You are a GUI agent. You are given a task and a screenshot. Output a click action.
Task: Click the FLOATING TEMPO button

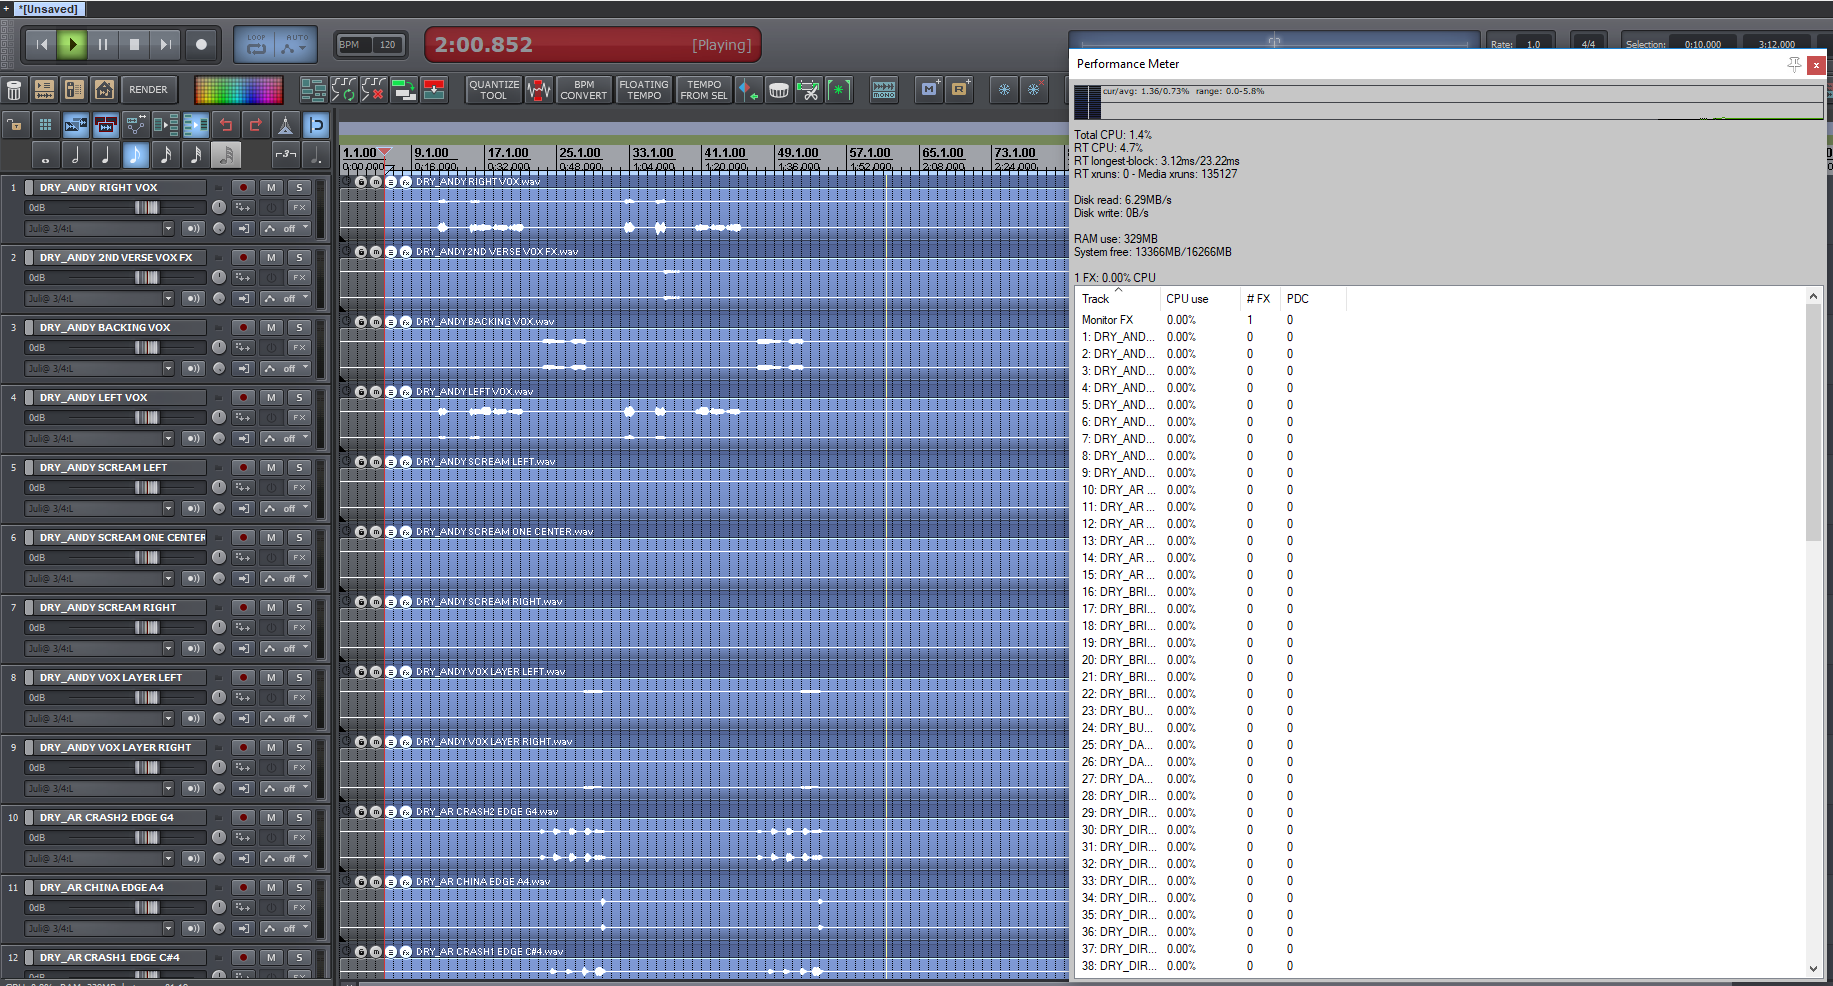(644, 90)
